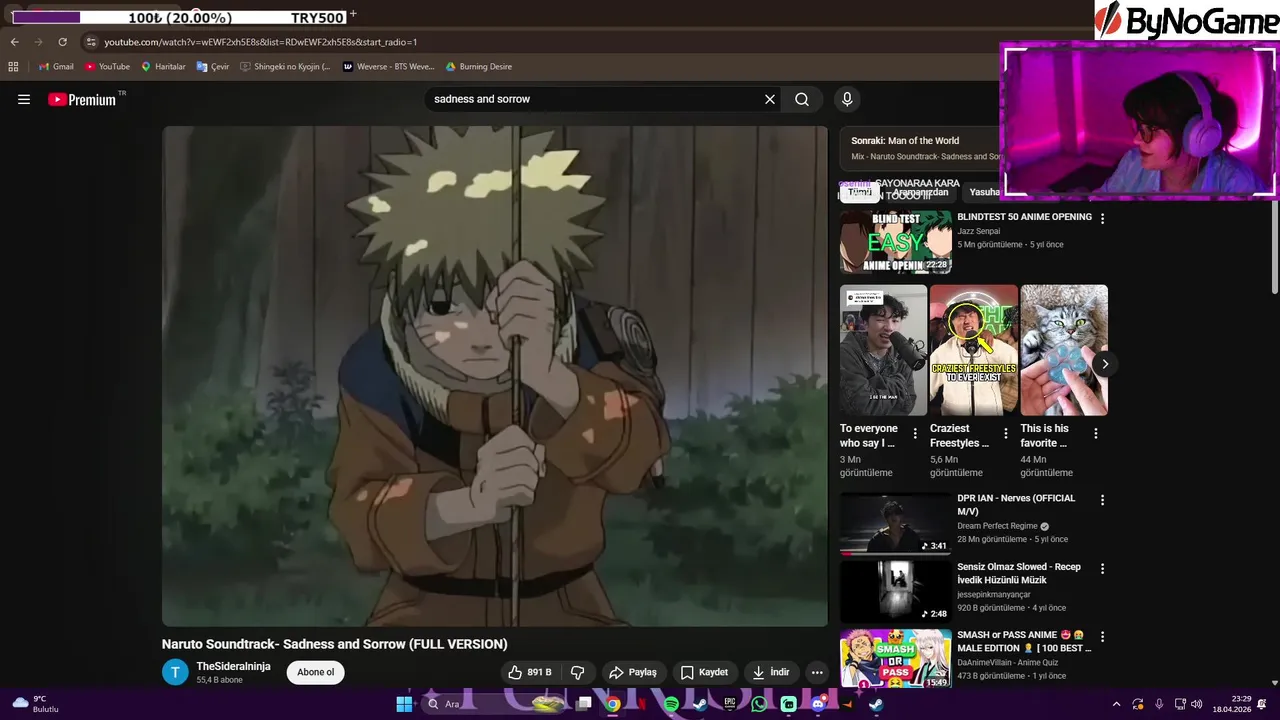Open the Mix playlist panel Sonraki: Man of the World
Screen dimensions: 1280x720
(x=920, y=148)
